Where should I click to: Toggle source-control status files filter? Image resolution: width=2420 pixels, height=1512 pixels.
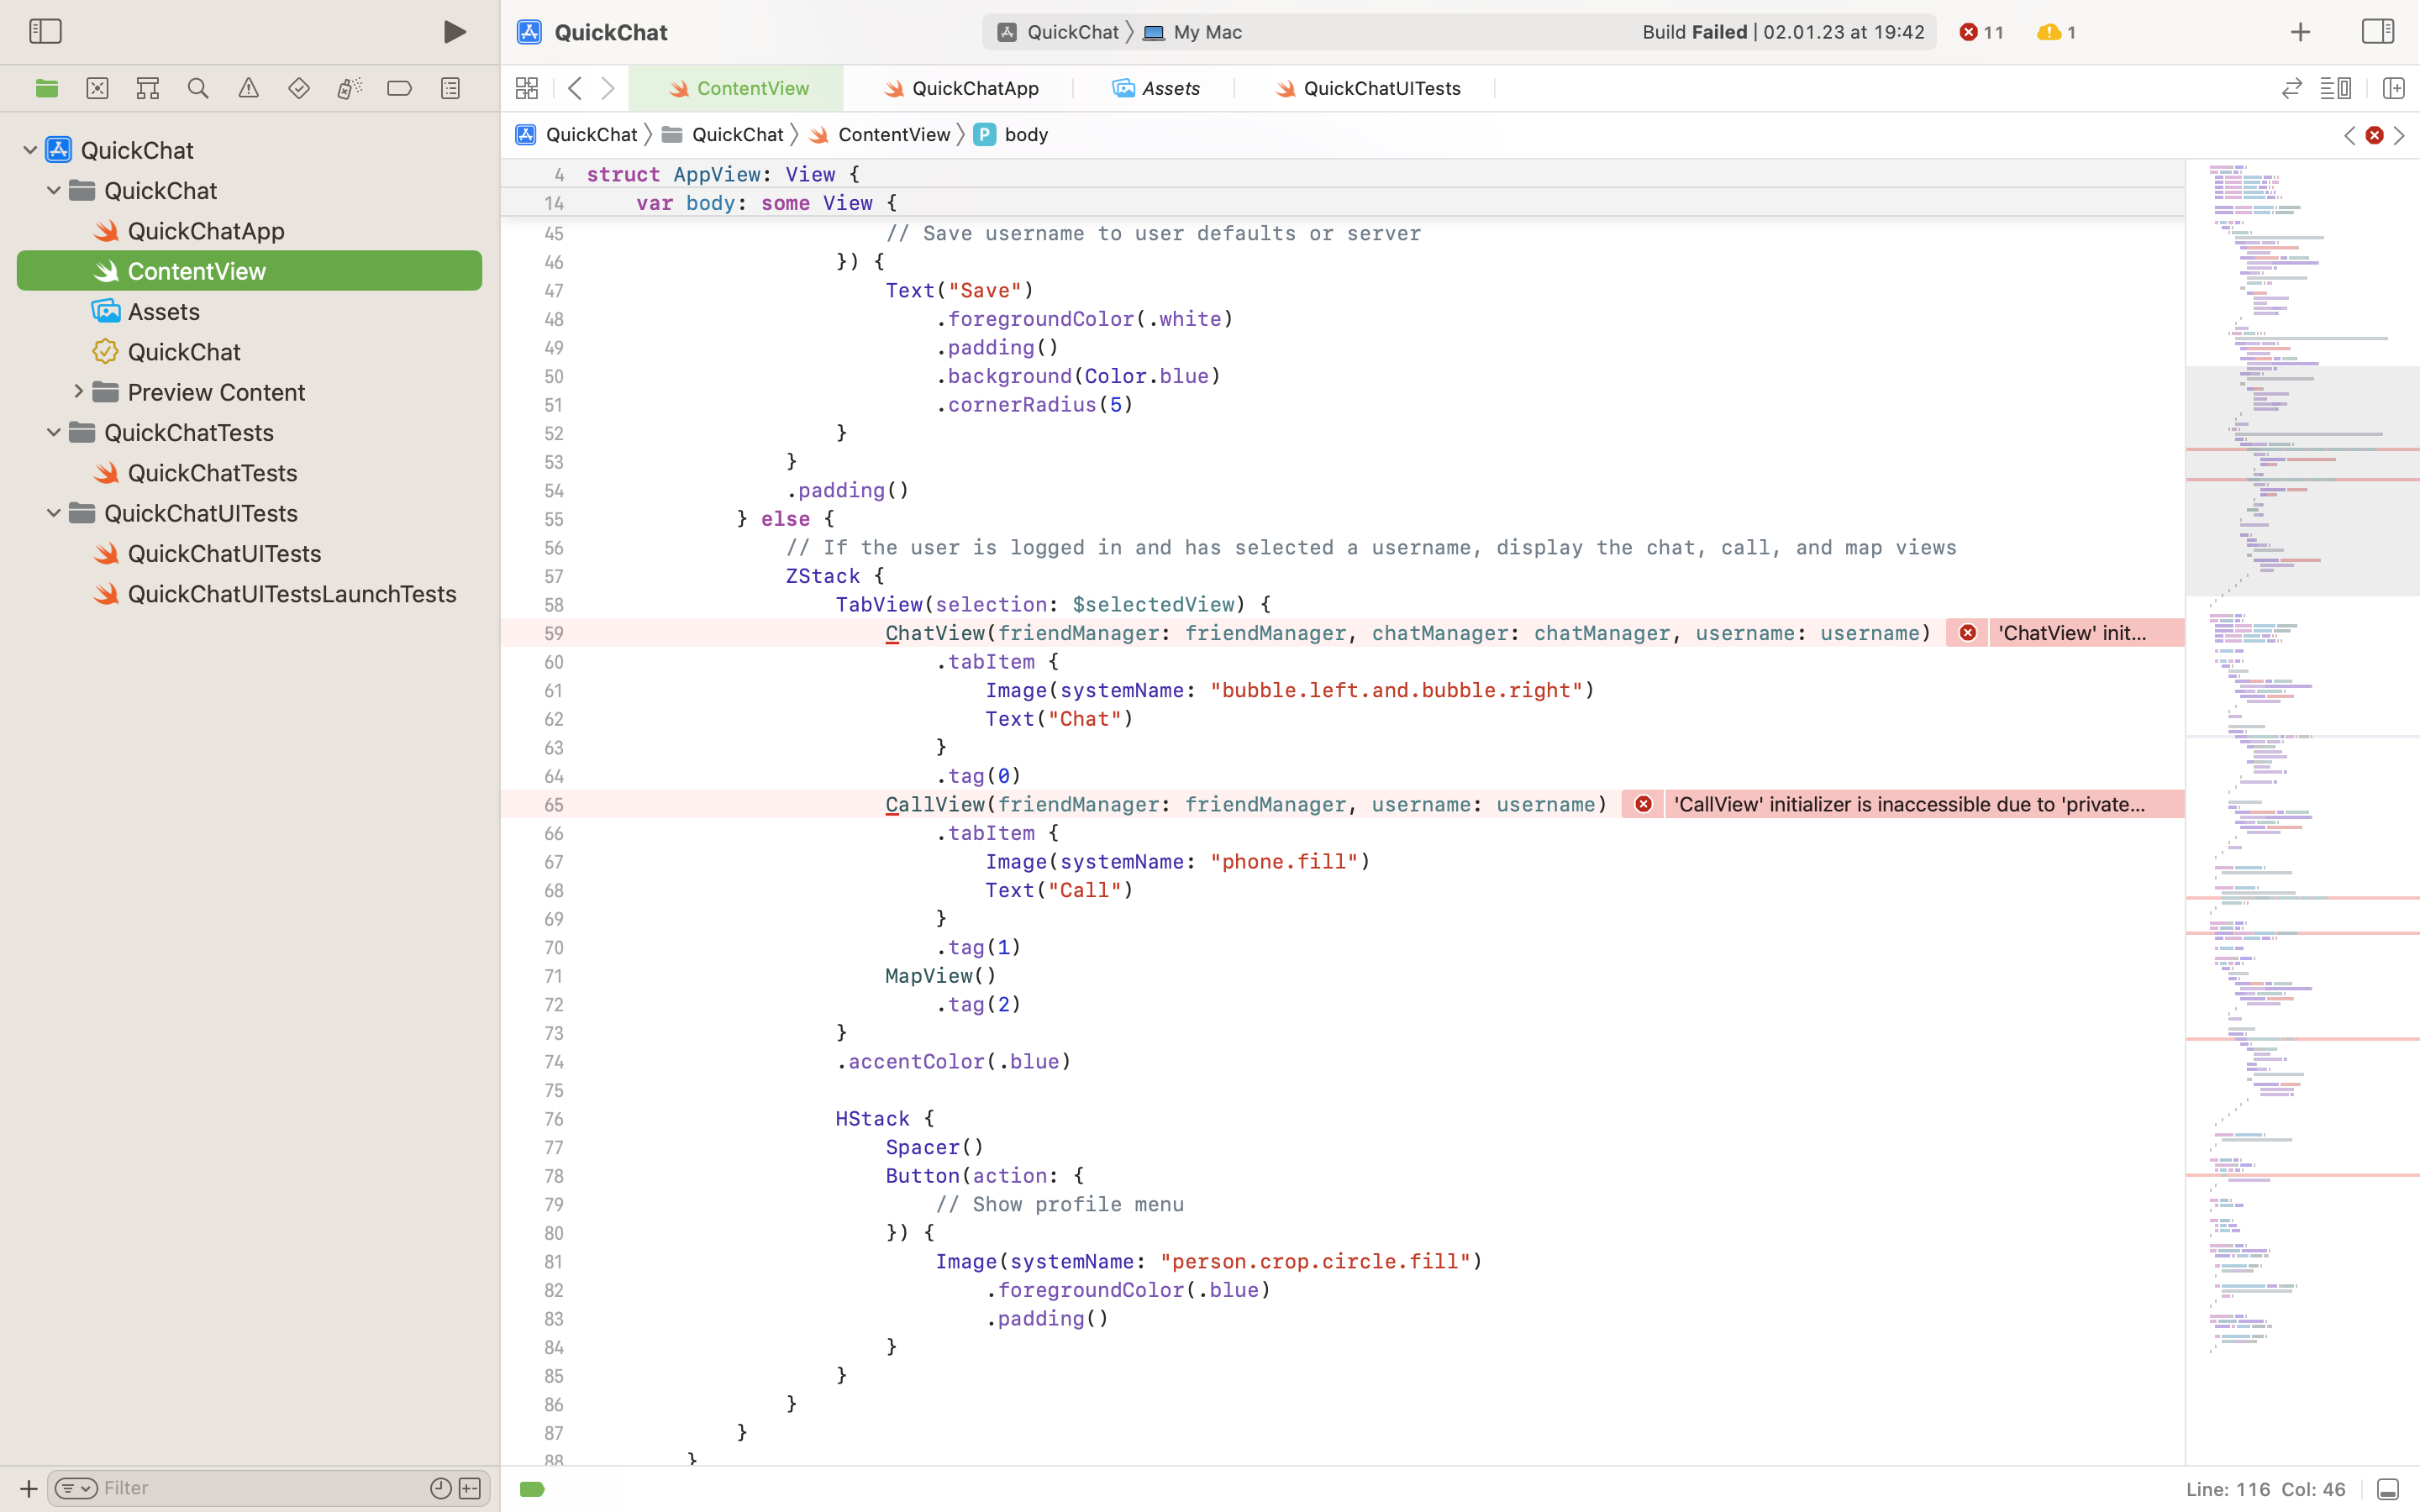(x=470, y=1488)
